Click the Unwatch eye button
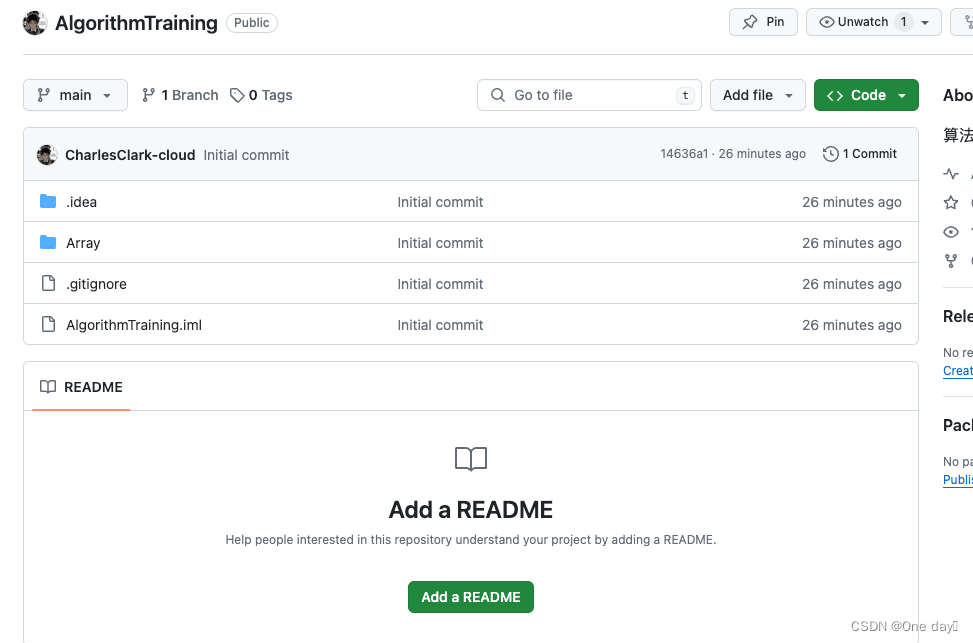Viewport: 973px width, 643px height. click(x=854, y=22)
